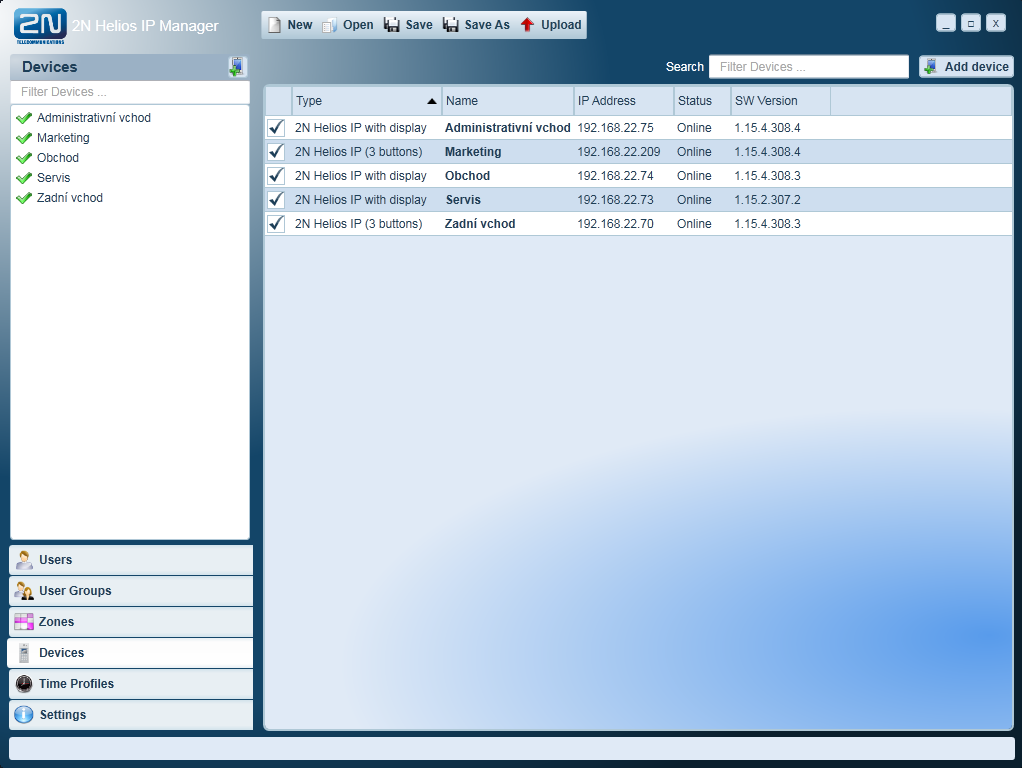The width and height of the screenshot is (1022, 769).
Task: Select Administrativní vchod in the device list
Action: pyautogui.click(x=94, y=118)
